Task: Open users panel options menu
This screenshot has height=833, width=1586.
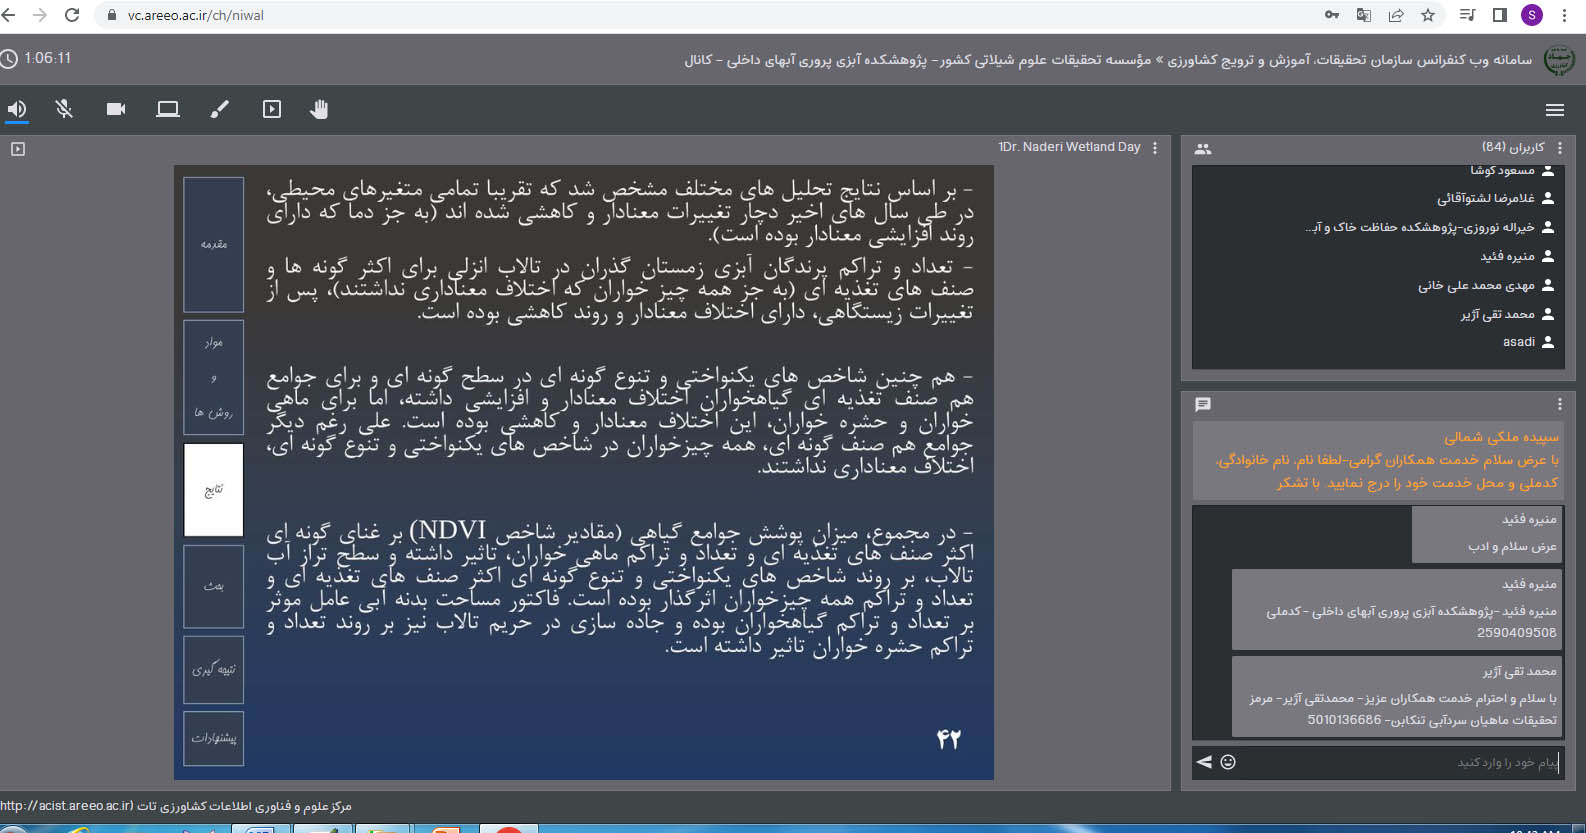Action: (x=1559, y=148)
